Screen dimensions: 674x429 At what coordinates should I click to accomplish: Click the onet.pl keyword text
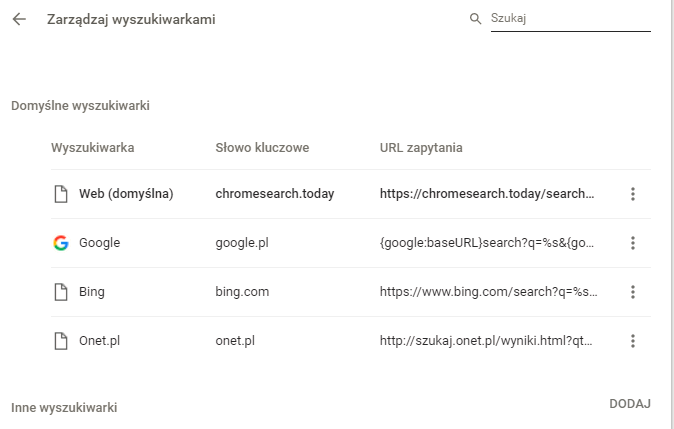(x=235, y=341)
